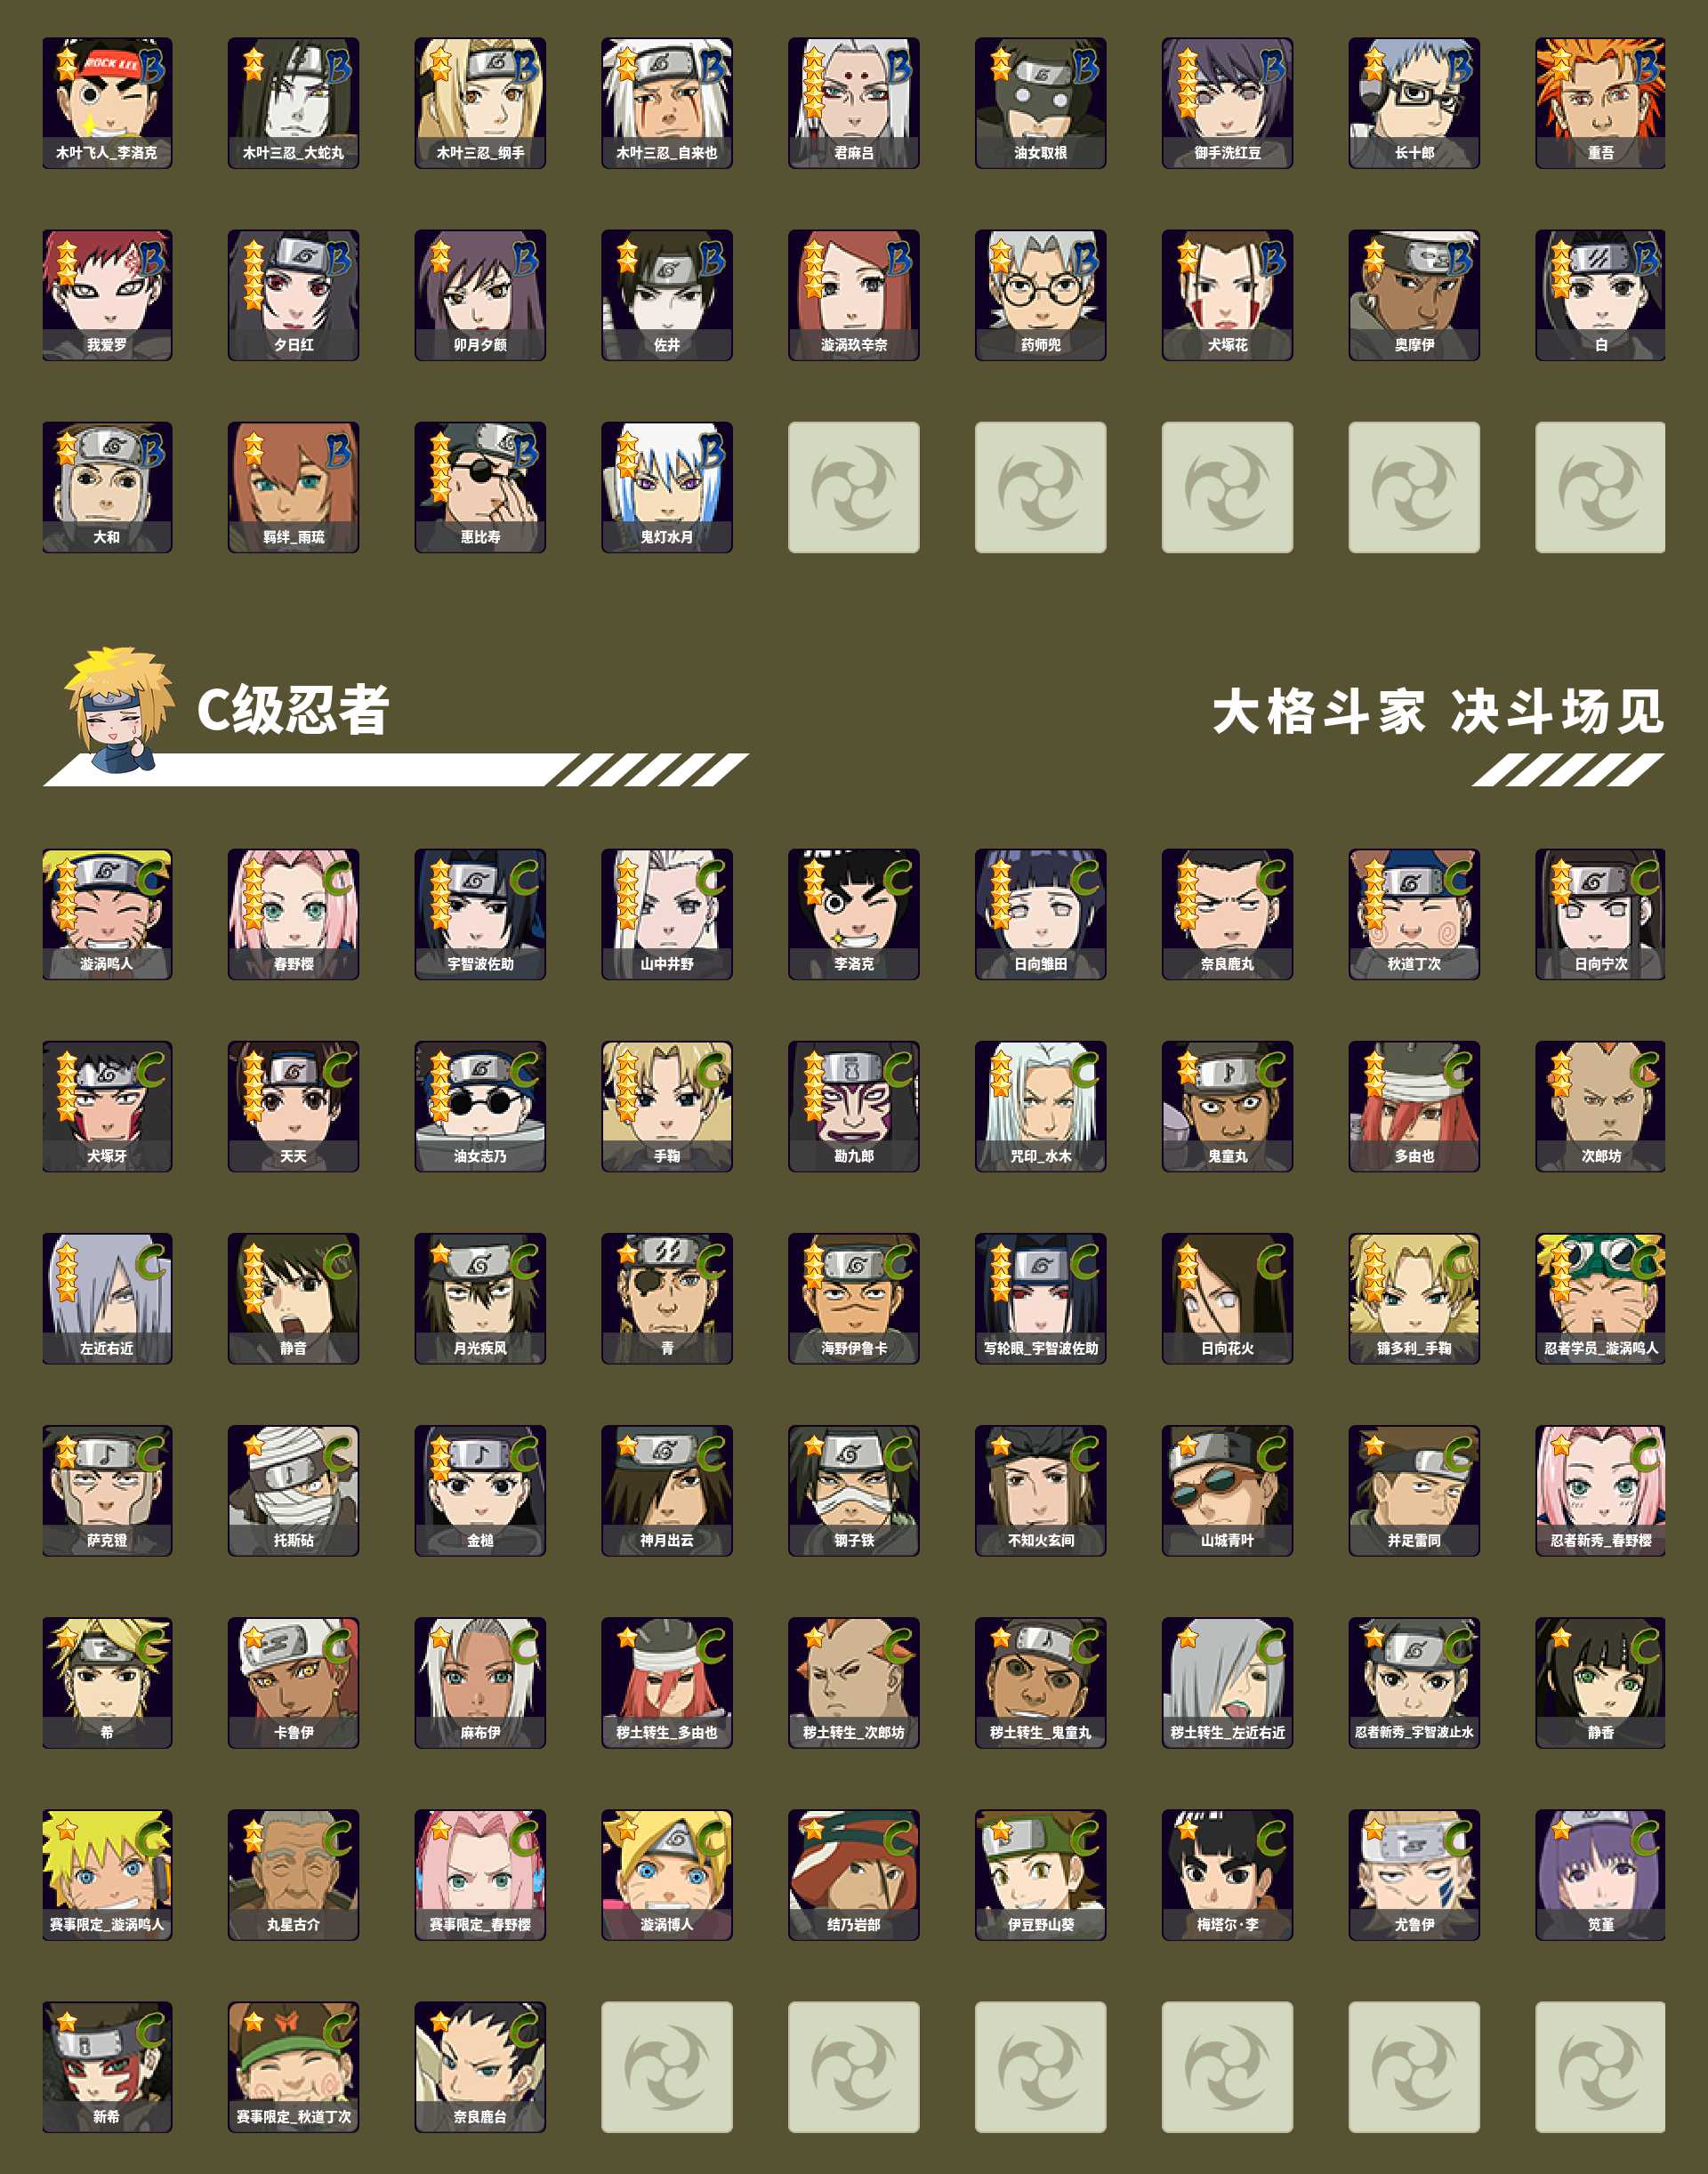The height and width of the screenshot is (2174, 1708).
Task: Open the 宇智波佐助 character card
Action: (x=480, y=914)
